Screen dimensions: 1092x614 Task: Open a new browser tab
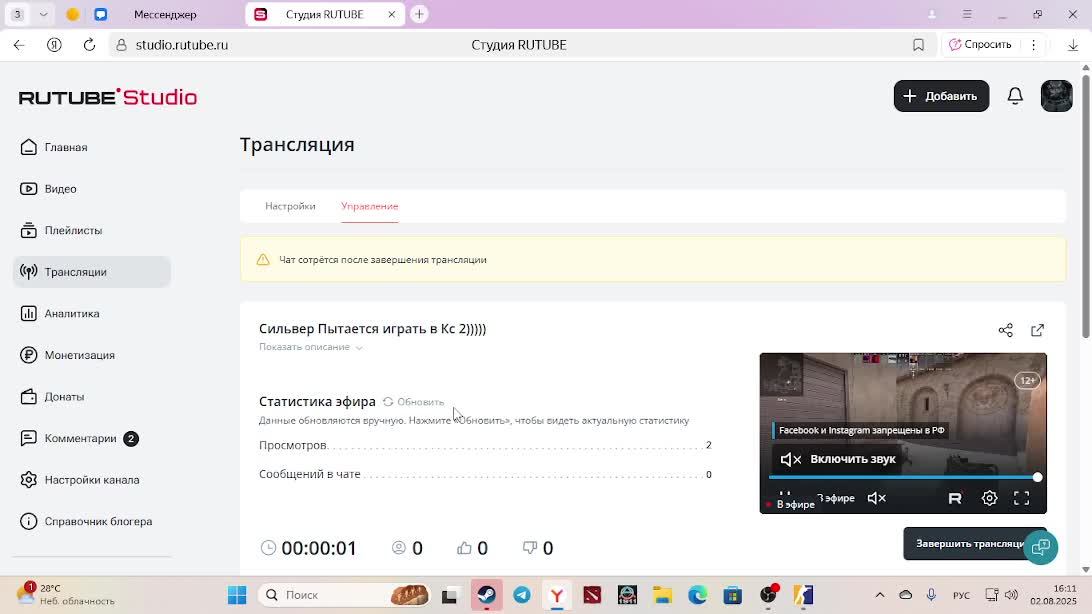pos(419,14)
